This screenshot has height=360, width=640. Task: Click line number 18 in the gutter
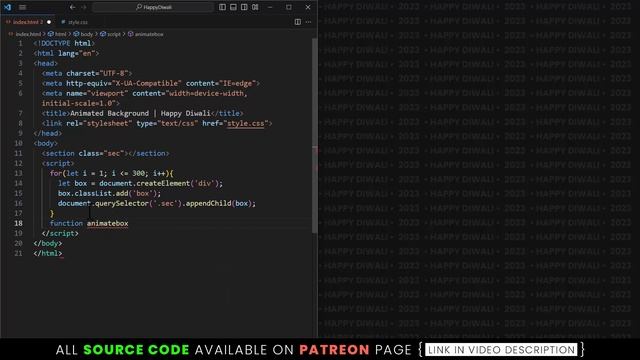coord(18,223)
